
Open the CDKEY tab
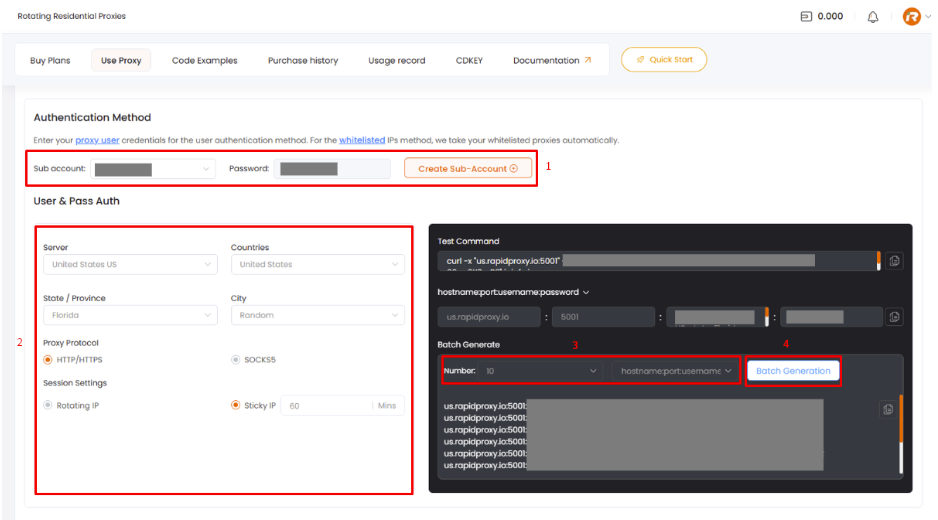tap(469, 60)
